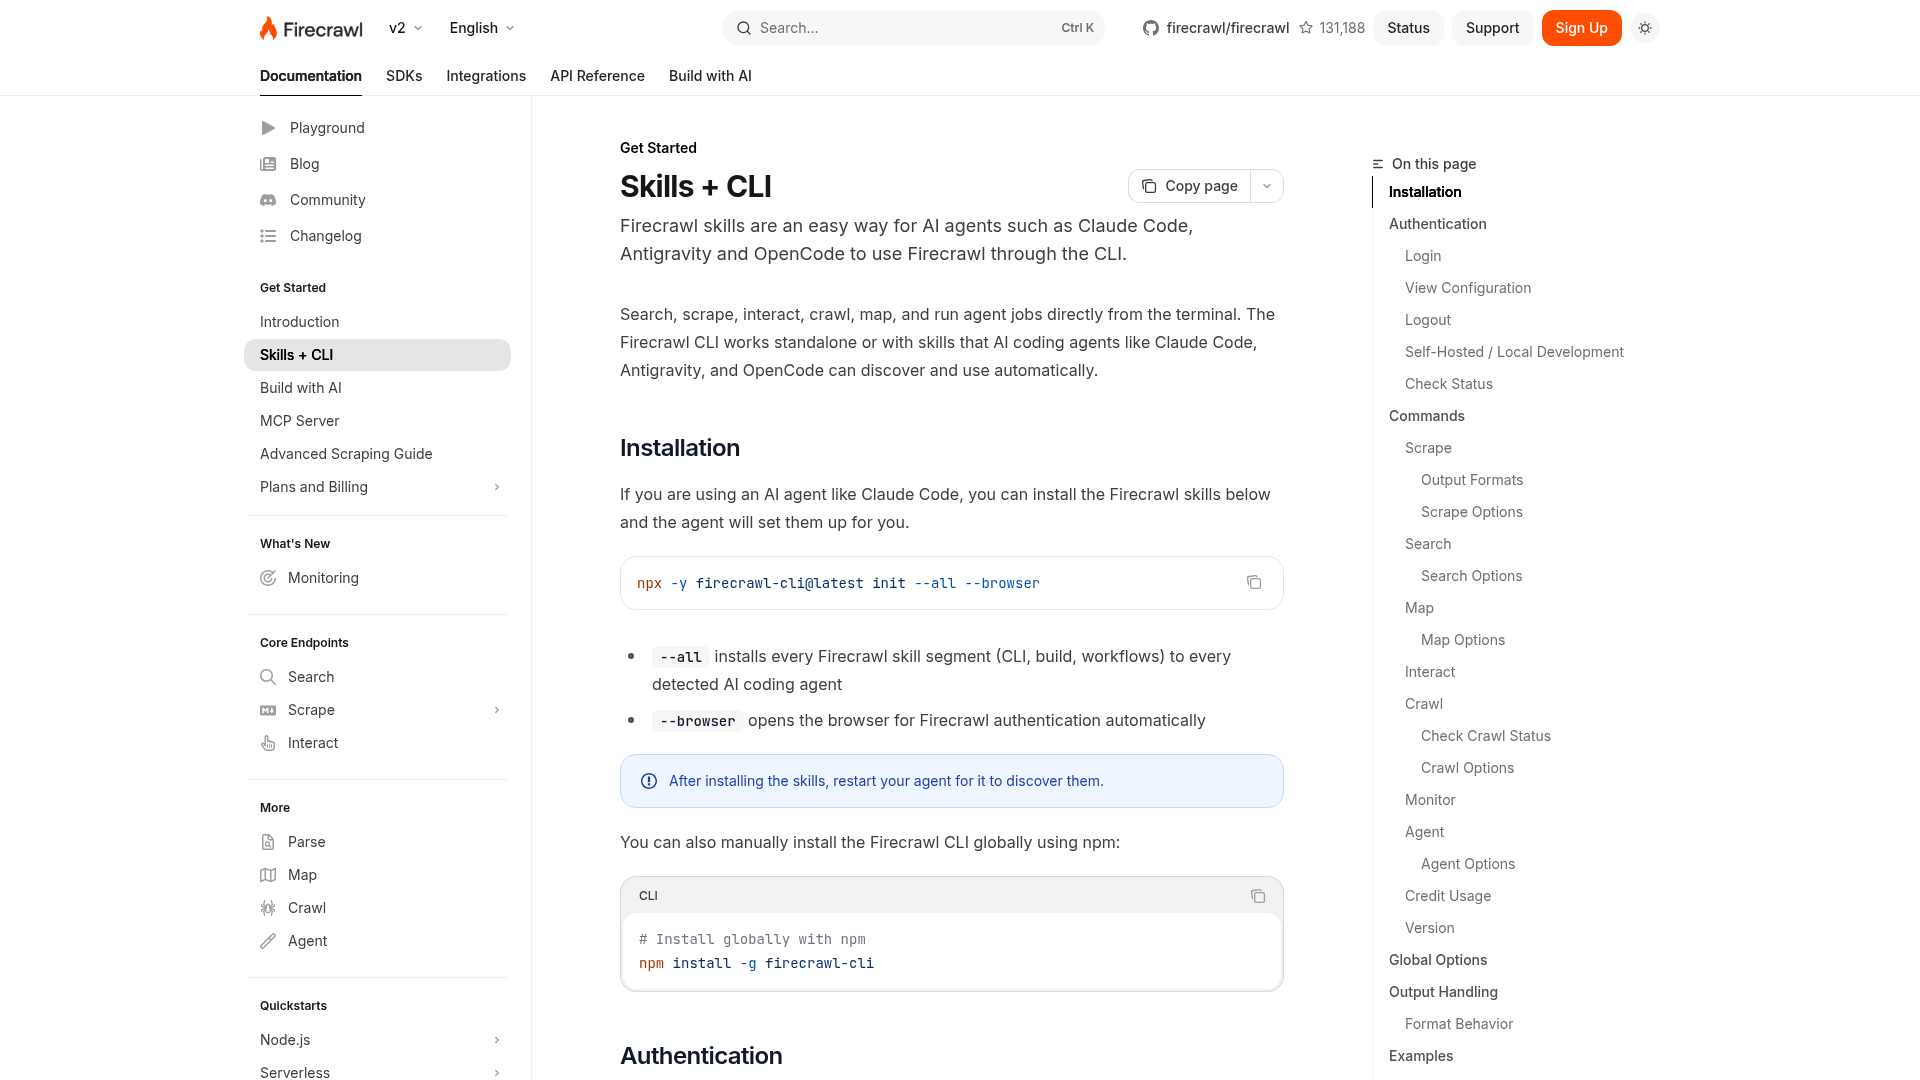Switch to the API Reference tab
The width and height of the screenshot is (1920, 1080).
click(597, 76)
